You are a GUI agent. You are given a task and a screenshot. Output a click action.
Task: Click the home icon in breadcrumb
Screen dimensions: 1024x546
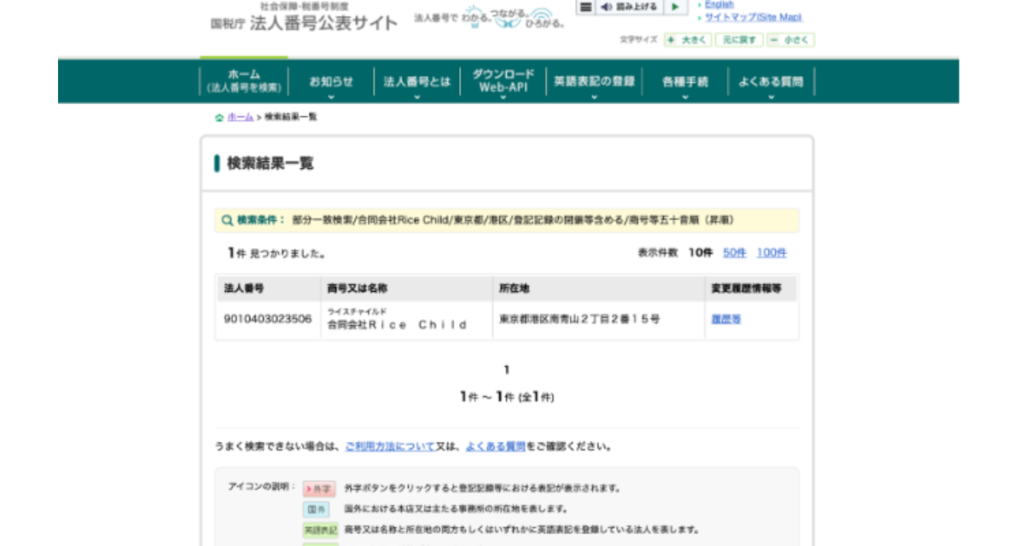tap(219, 118)
